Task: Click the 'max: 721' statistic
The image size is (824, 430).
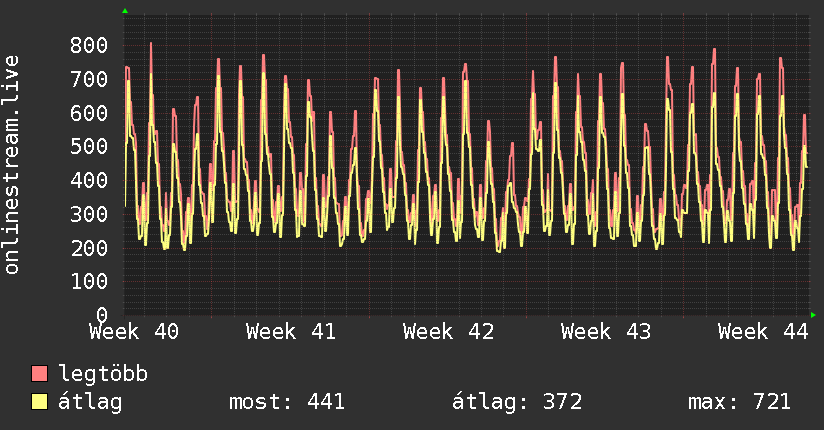Action: pyautogui.click(x=739, y=402)
